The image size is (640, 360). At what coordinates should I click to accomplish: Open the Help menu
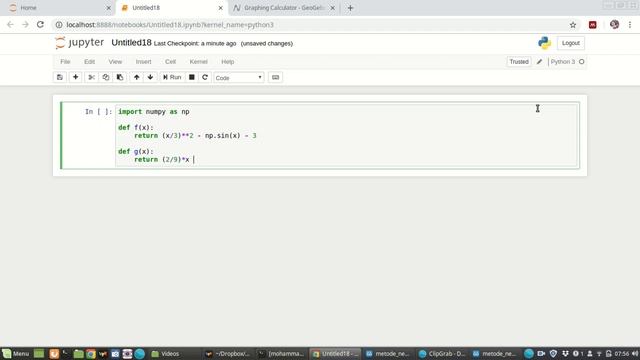[x=227, y=62]
